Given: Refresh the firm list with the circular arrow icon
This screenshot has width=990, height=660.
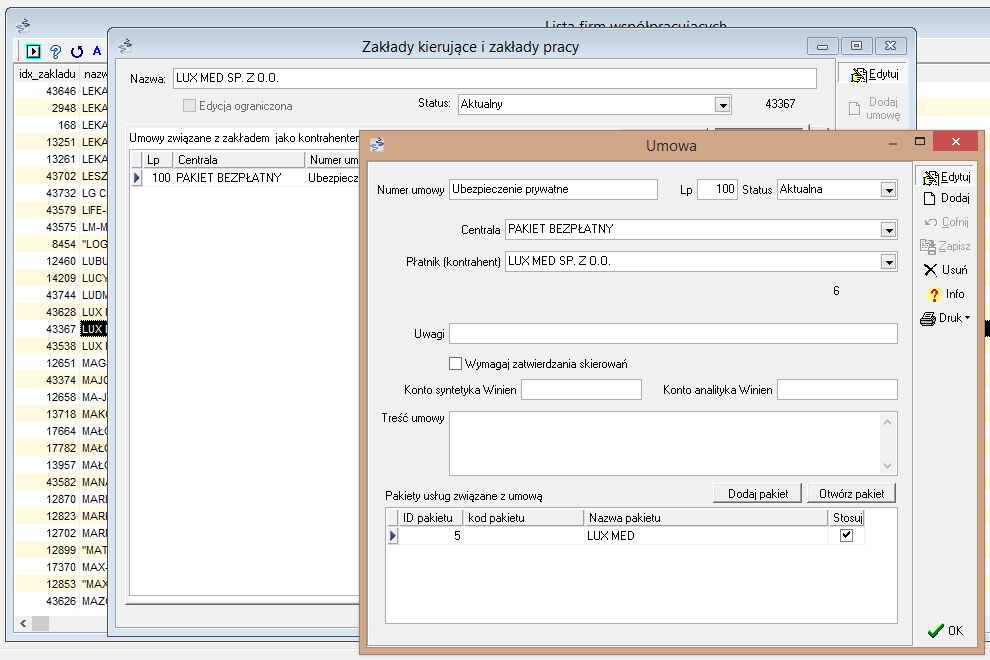Looking at the screenshot, I should tap(77, 51).
